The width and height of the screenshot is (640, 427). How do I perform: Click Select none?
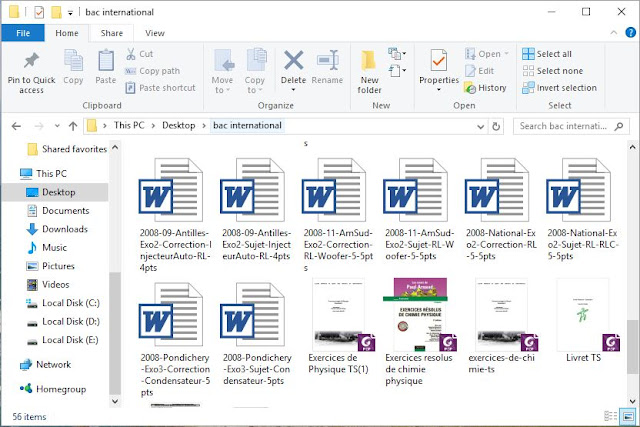[553, 71]
